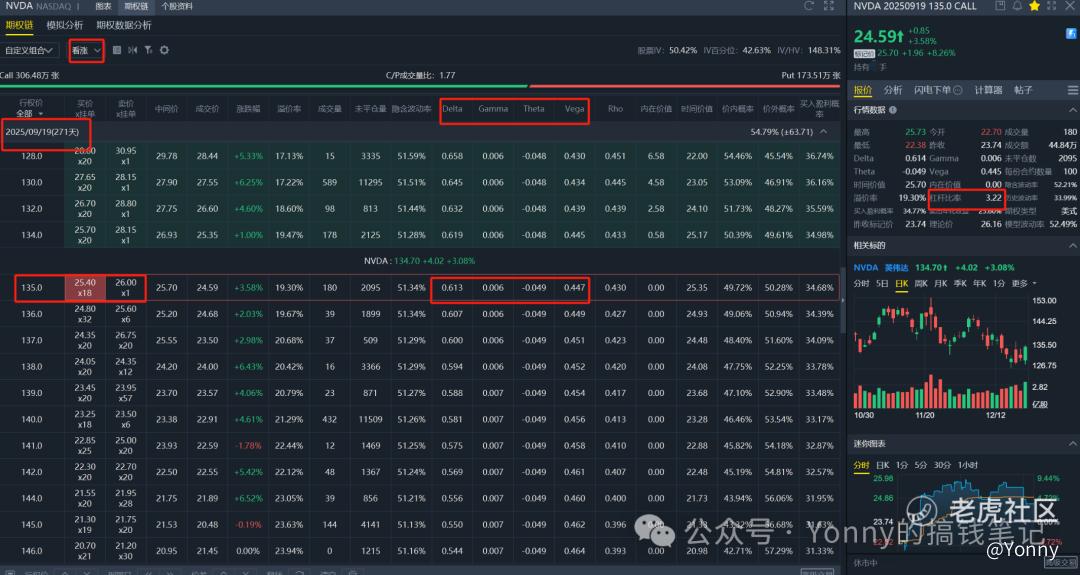Select the 146.0 strike row
1080x575 pixels.
coord(420,550)
